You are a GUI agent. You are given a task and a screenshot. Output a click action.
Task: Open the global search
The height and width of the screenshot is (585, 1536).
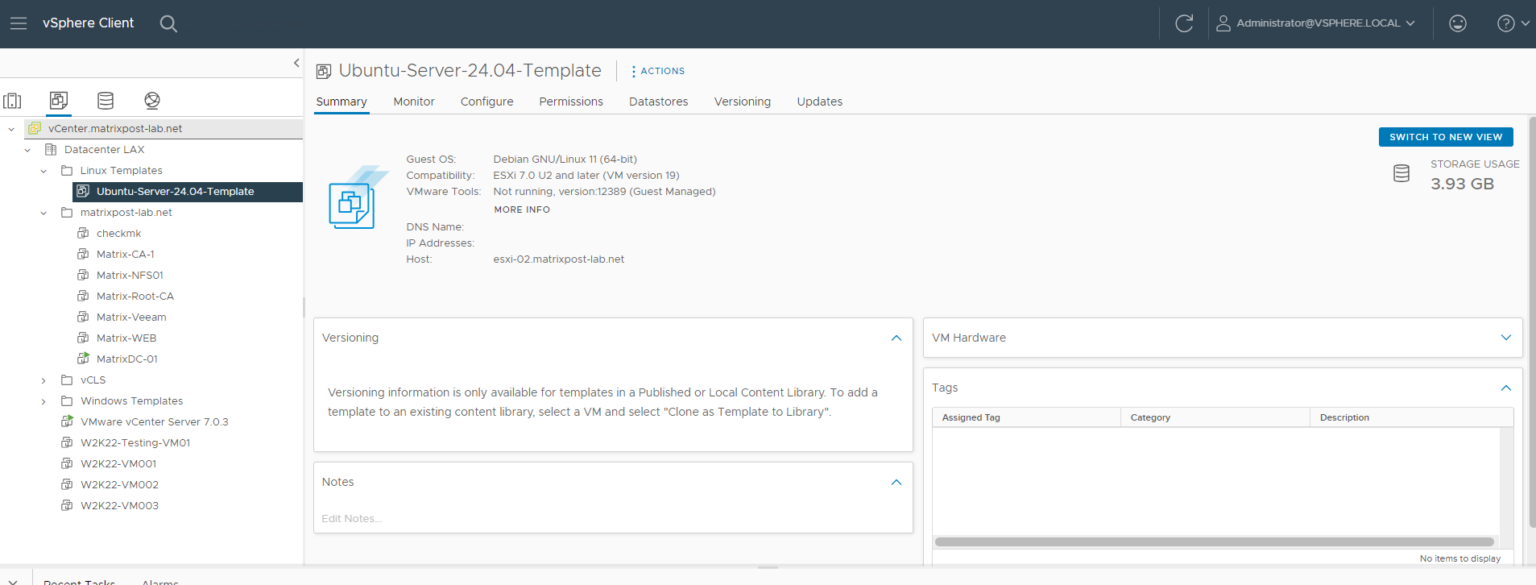(x=168, y=22)
